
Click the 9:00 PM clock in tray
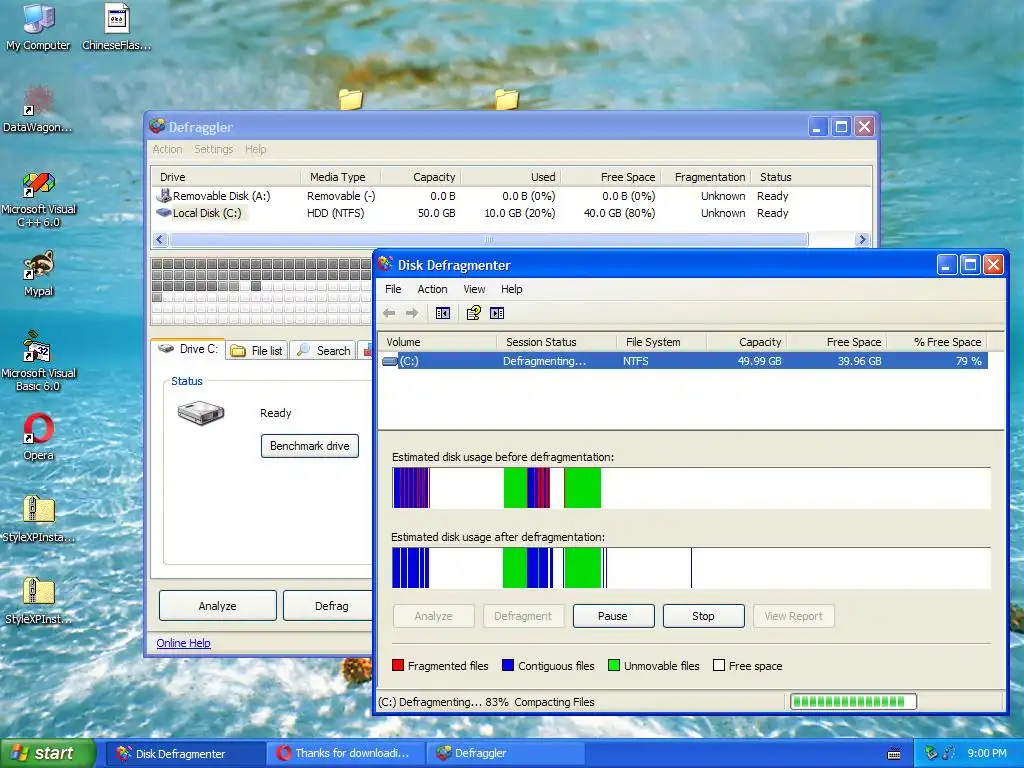click(x=987, y=753)
